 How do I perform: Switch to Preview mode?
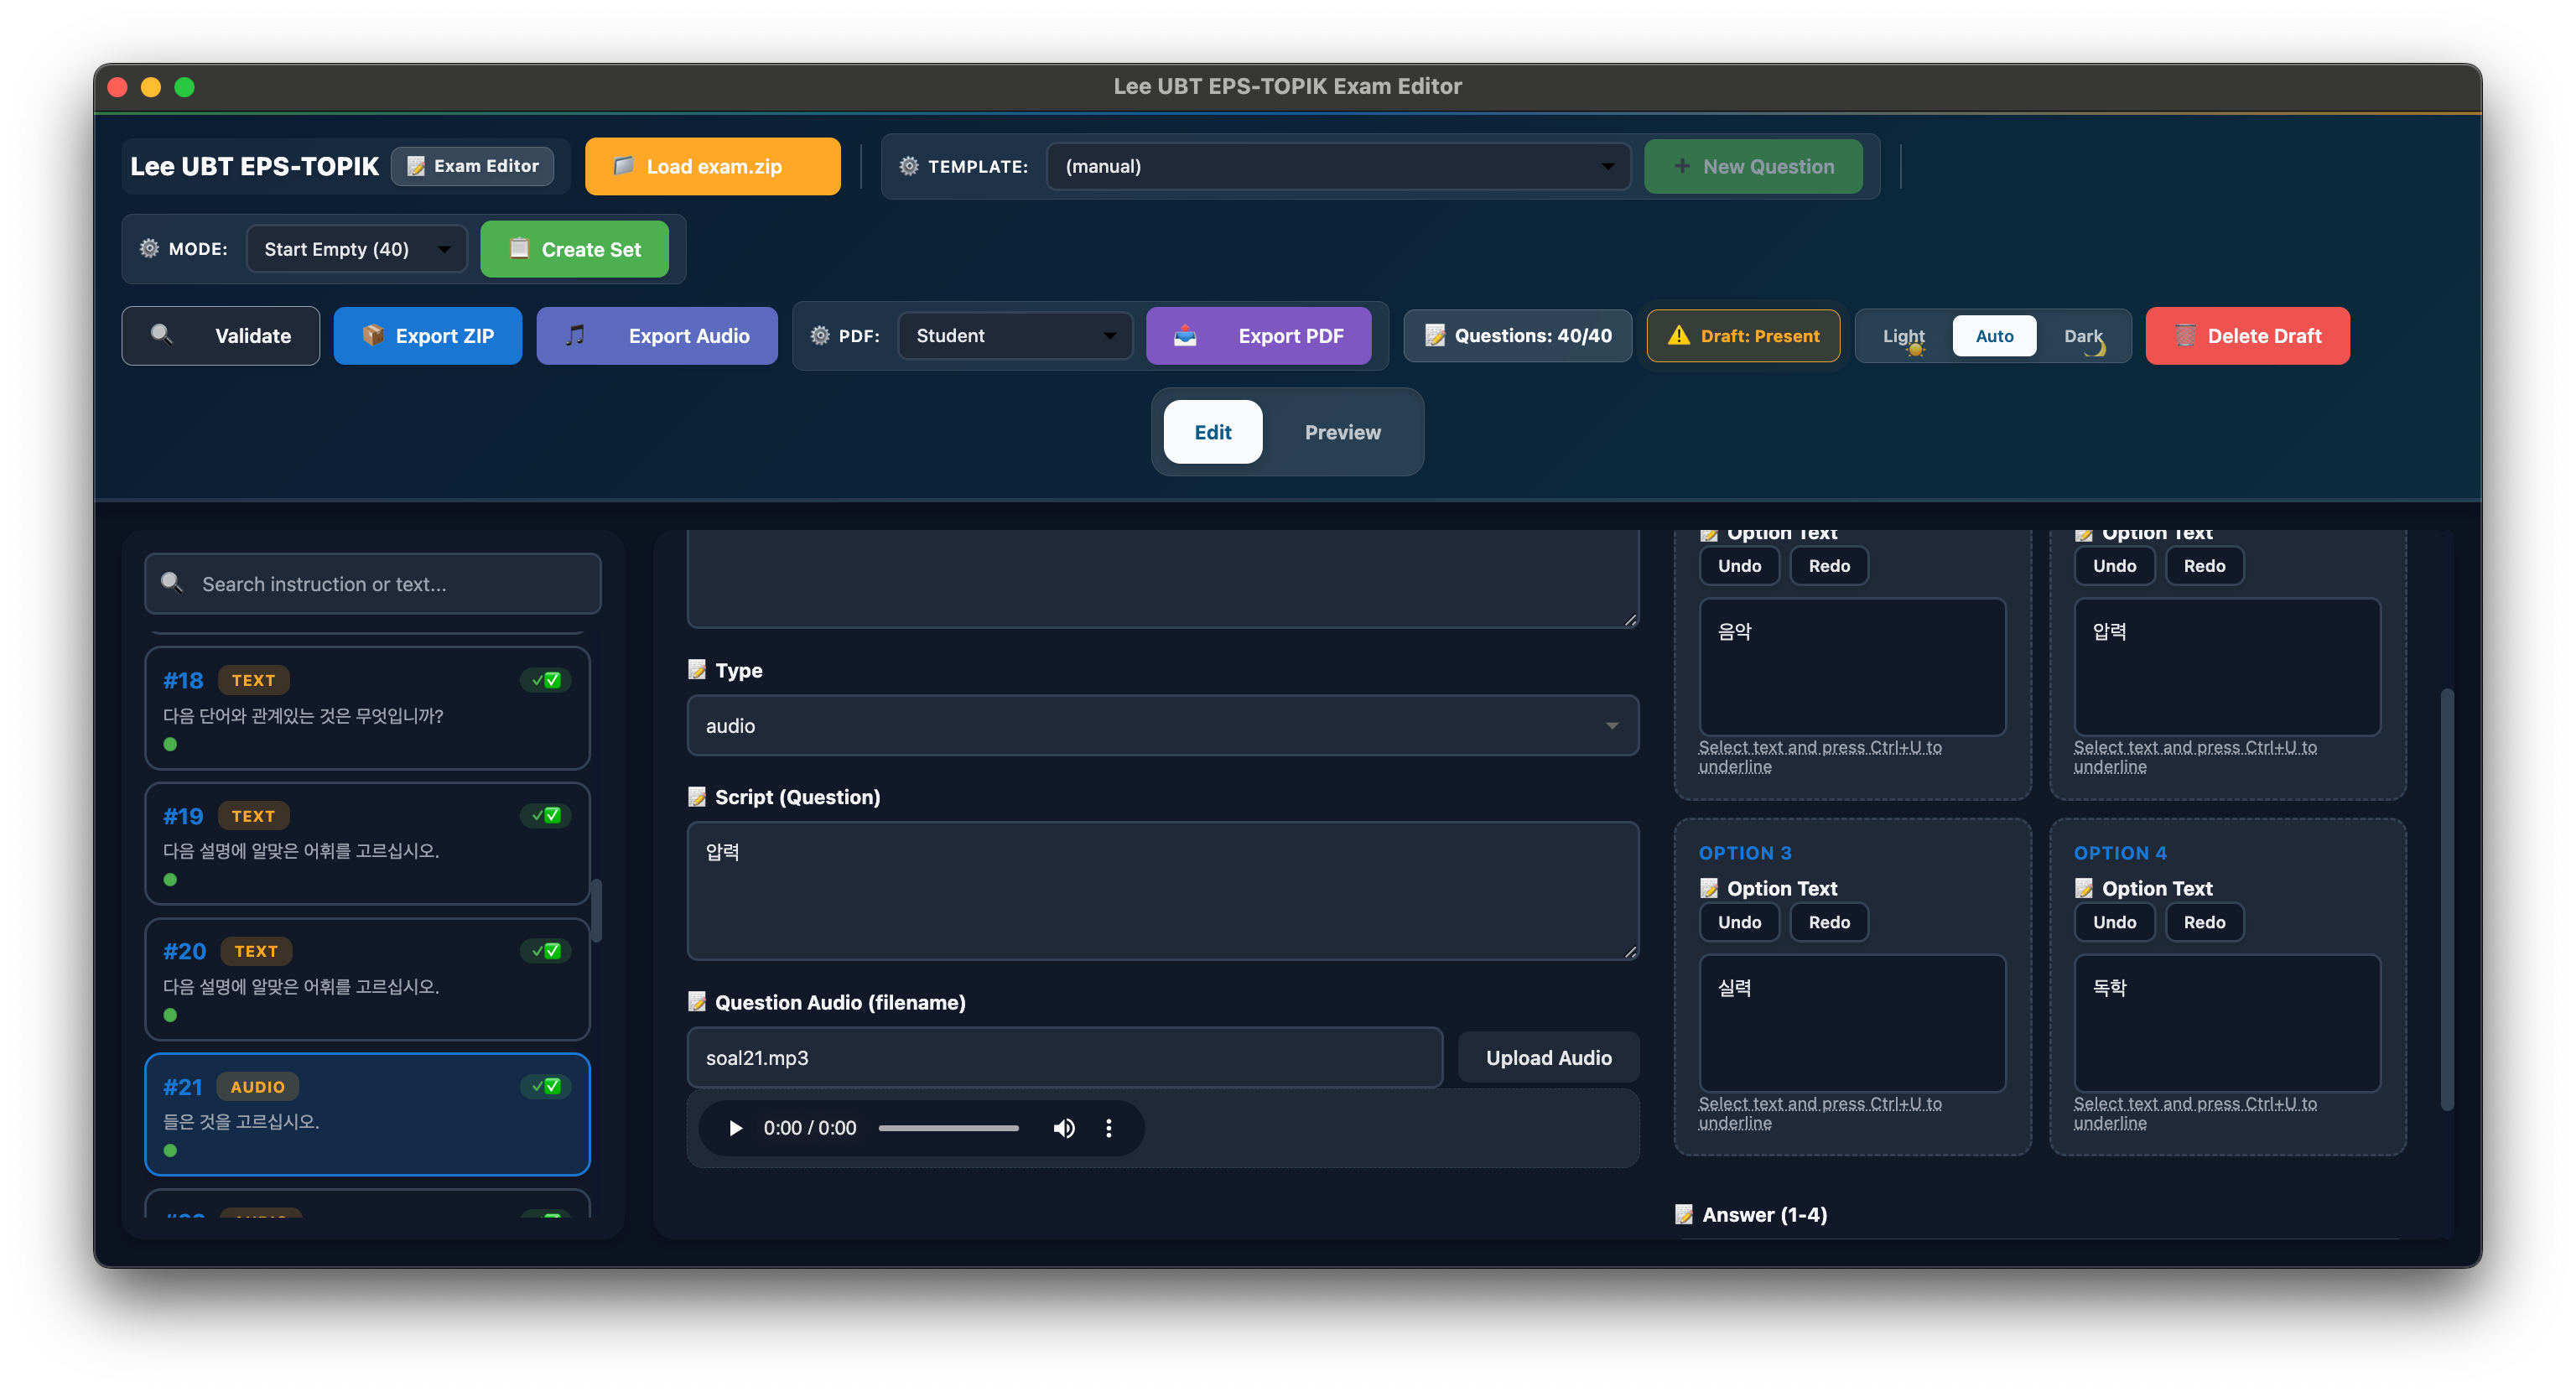click(1342, 432)
